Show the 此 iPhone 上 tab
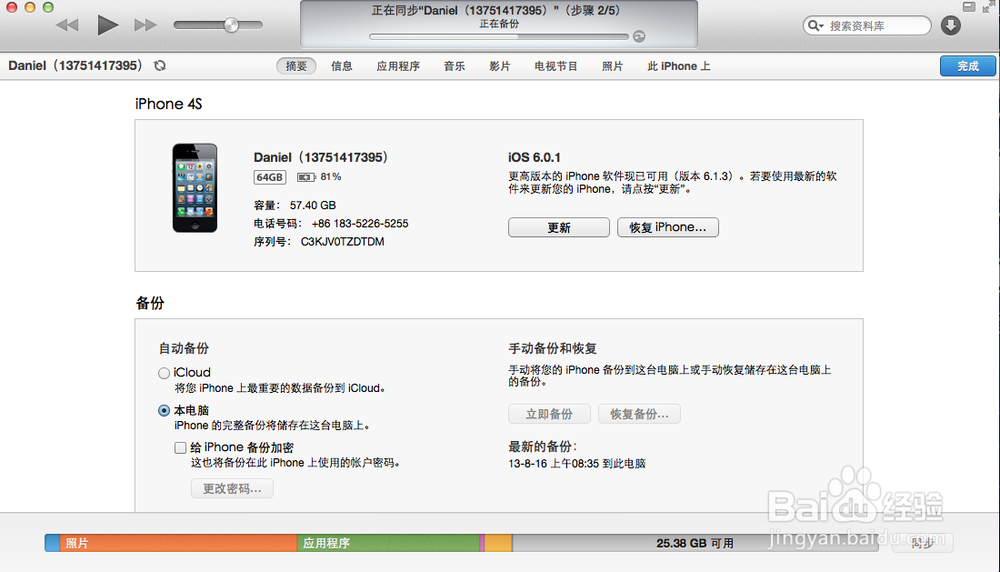 coord(679,66)
